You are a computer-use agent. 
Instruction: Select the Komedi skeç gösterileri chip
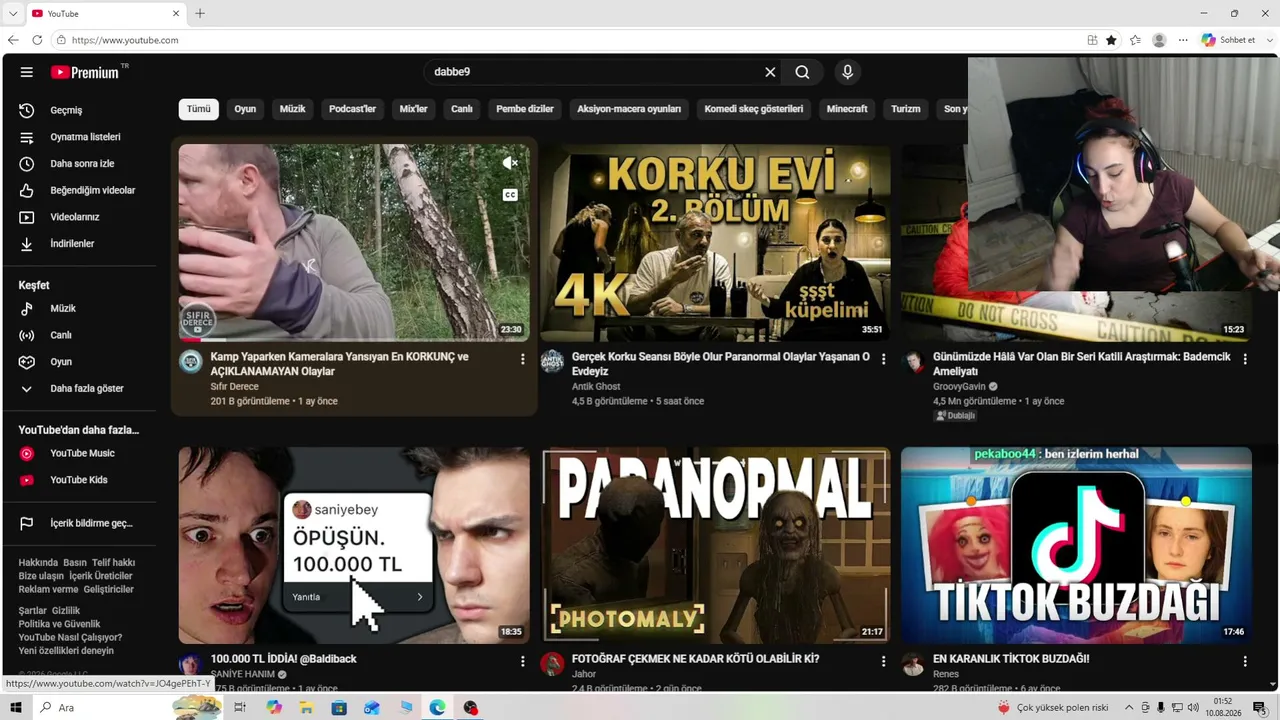[754, 109]
